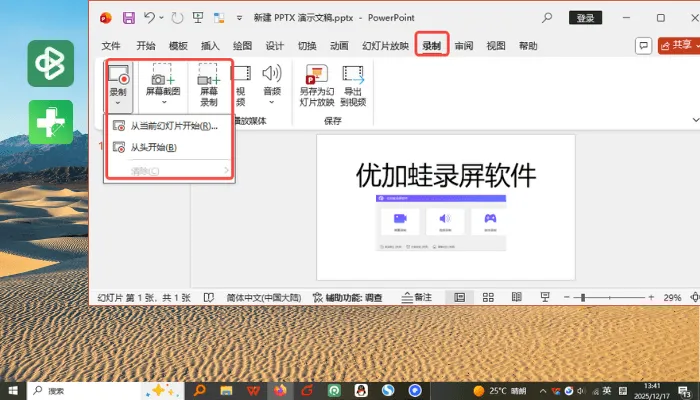Image resolution: width=700 pixels, height=400 pixels.
Task: Open the green plus desktop app icon
Action: point(51,122)
